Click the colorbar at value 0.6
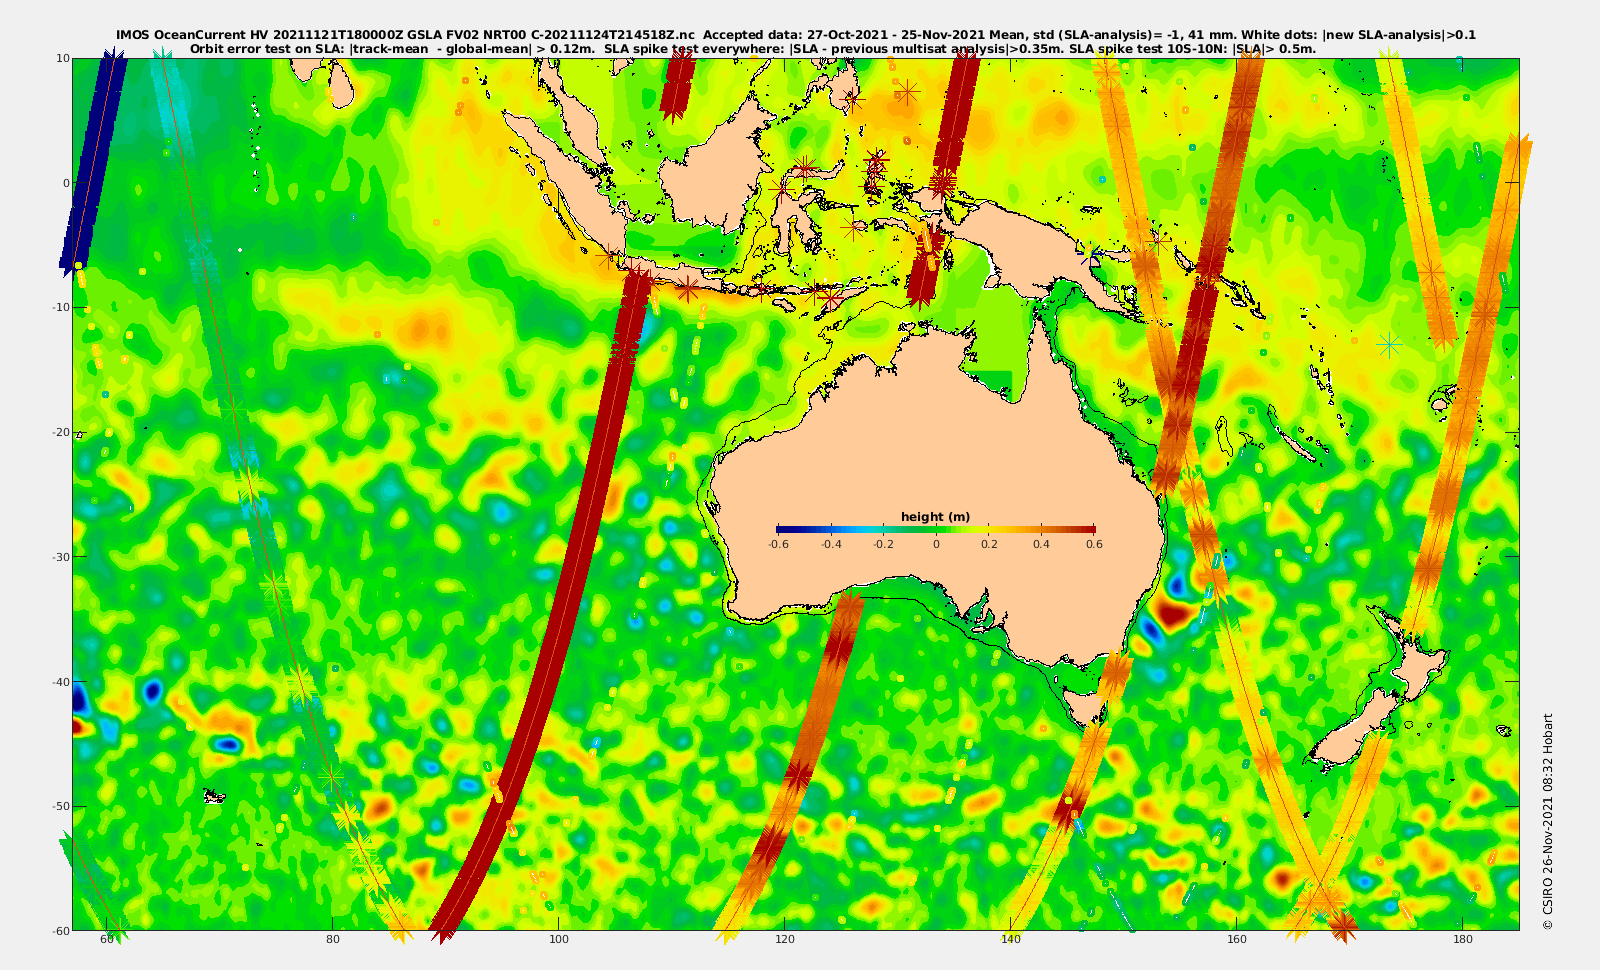The height and width of the screenshot is (970, 1600). (x=1094, y=529)
